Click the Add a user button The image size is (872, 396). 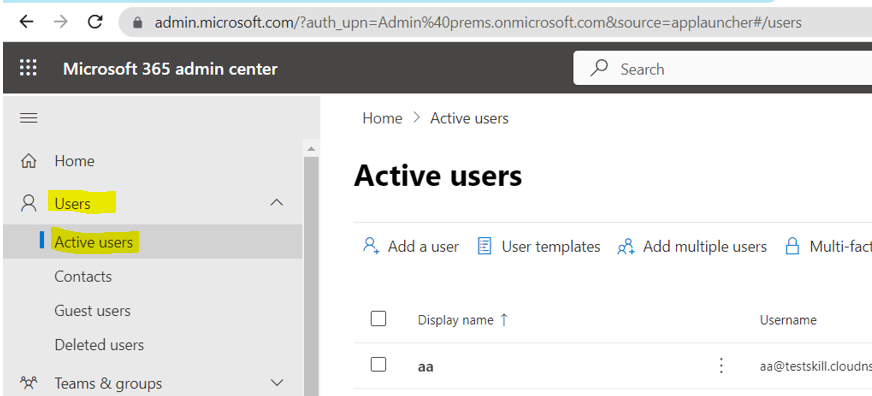[411, 246]
